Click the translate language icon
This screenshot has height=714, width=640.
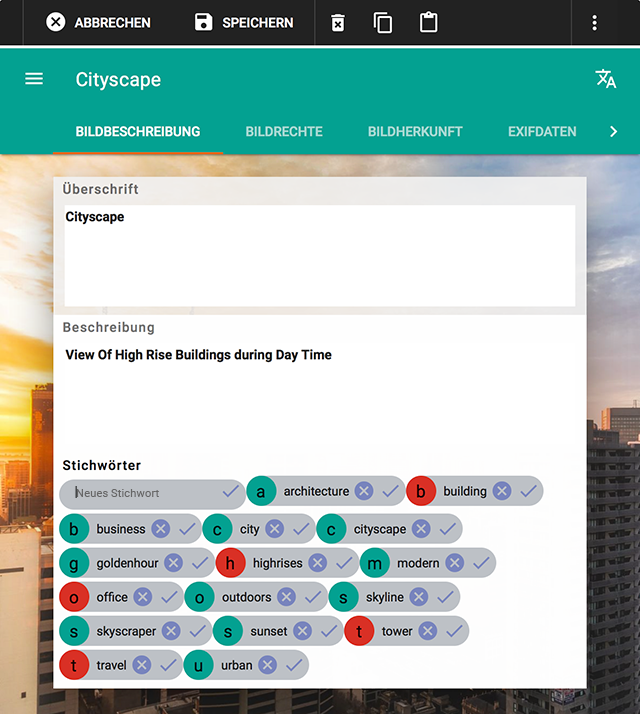[x=606, y=79]
